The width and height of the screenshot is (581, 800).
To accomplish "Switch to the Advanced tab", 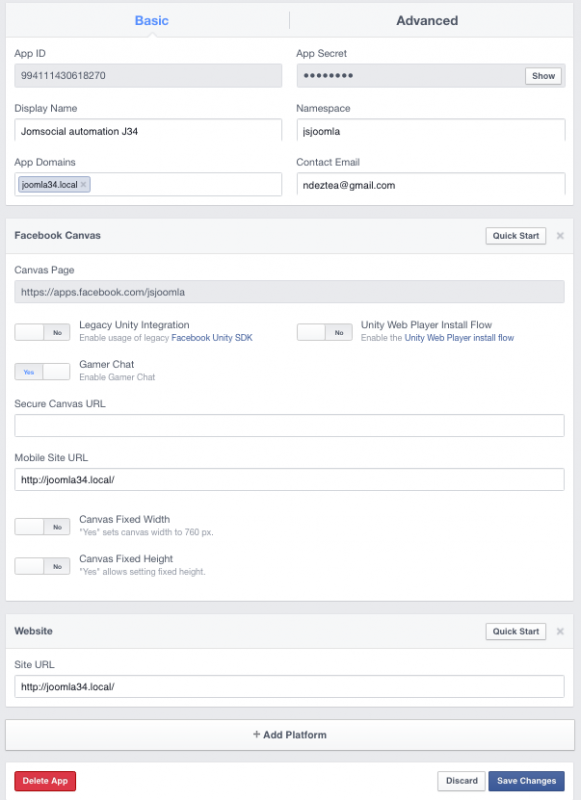I will (x=427, y=20).
